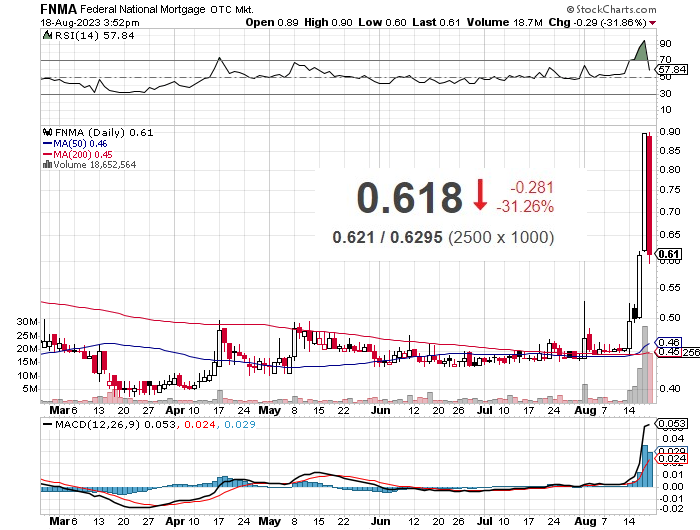Click the 90 level on RSI axis
Screen dimensions: 700x530
[x=665, y=44]
